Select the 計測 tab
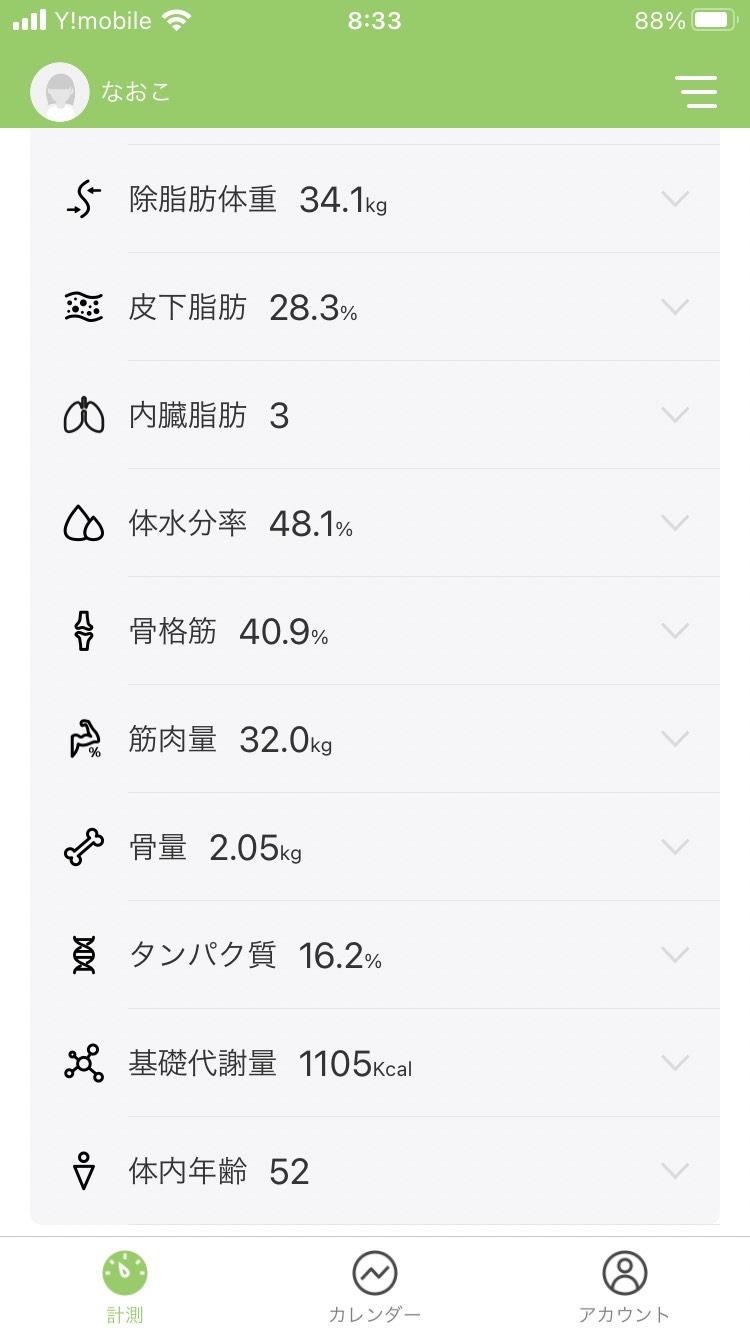 point(125,1288)
